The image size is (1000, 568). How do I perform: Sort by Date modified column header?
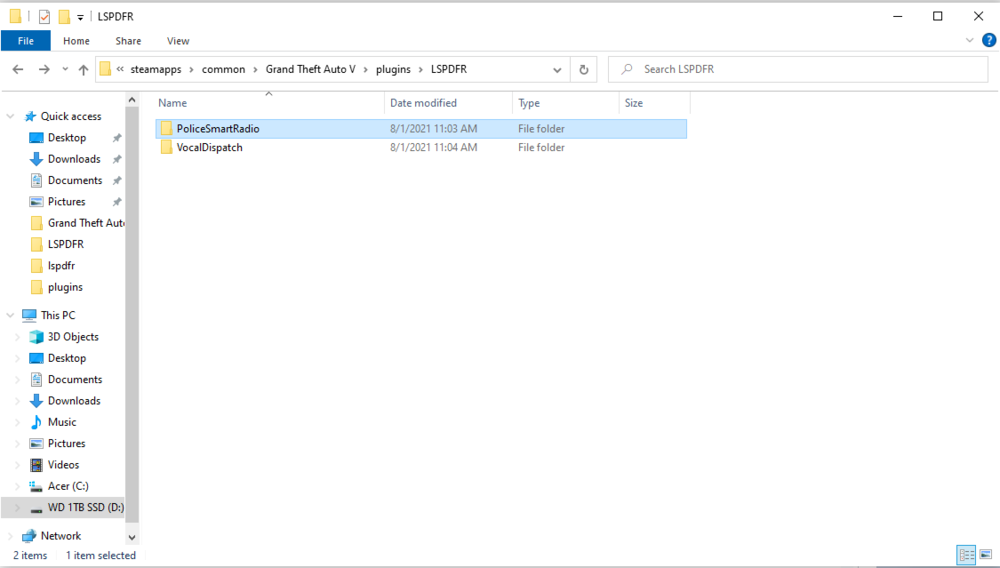[x=423, y=103]
